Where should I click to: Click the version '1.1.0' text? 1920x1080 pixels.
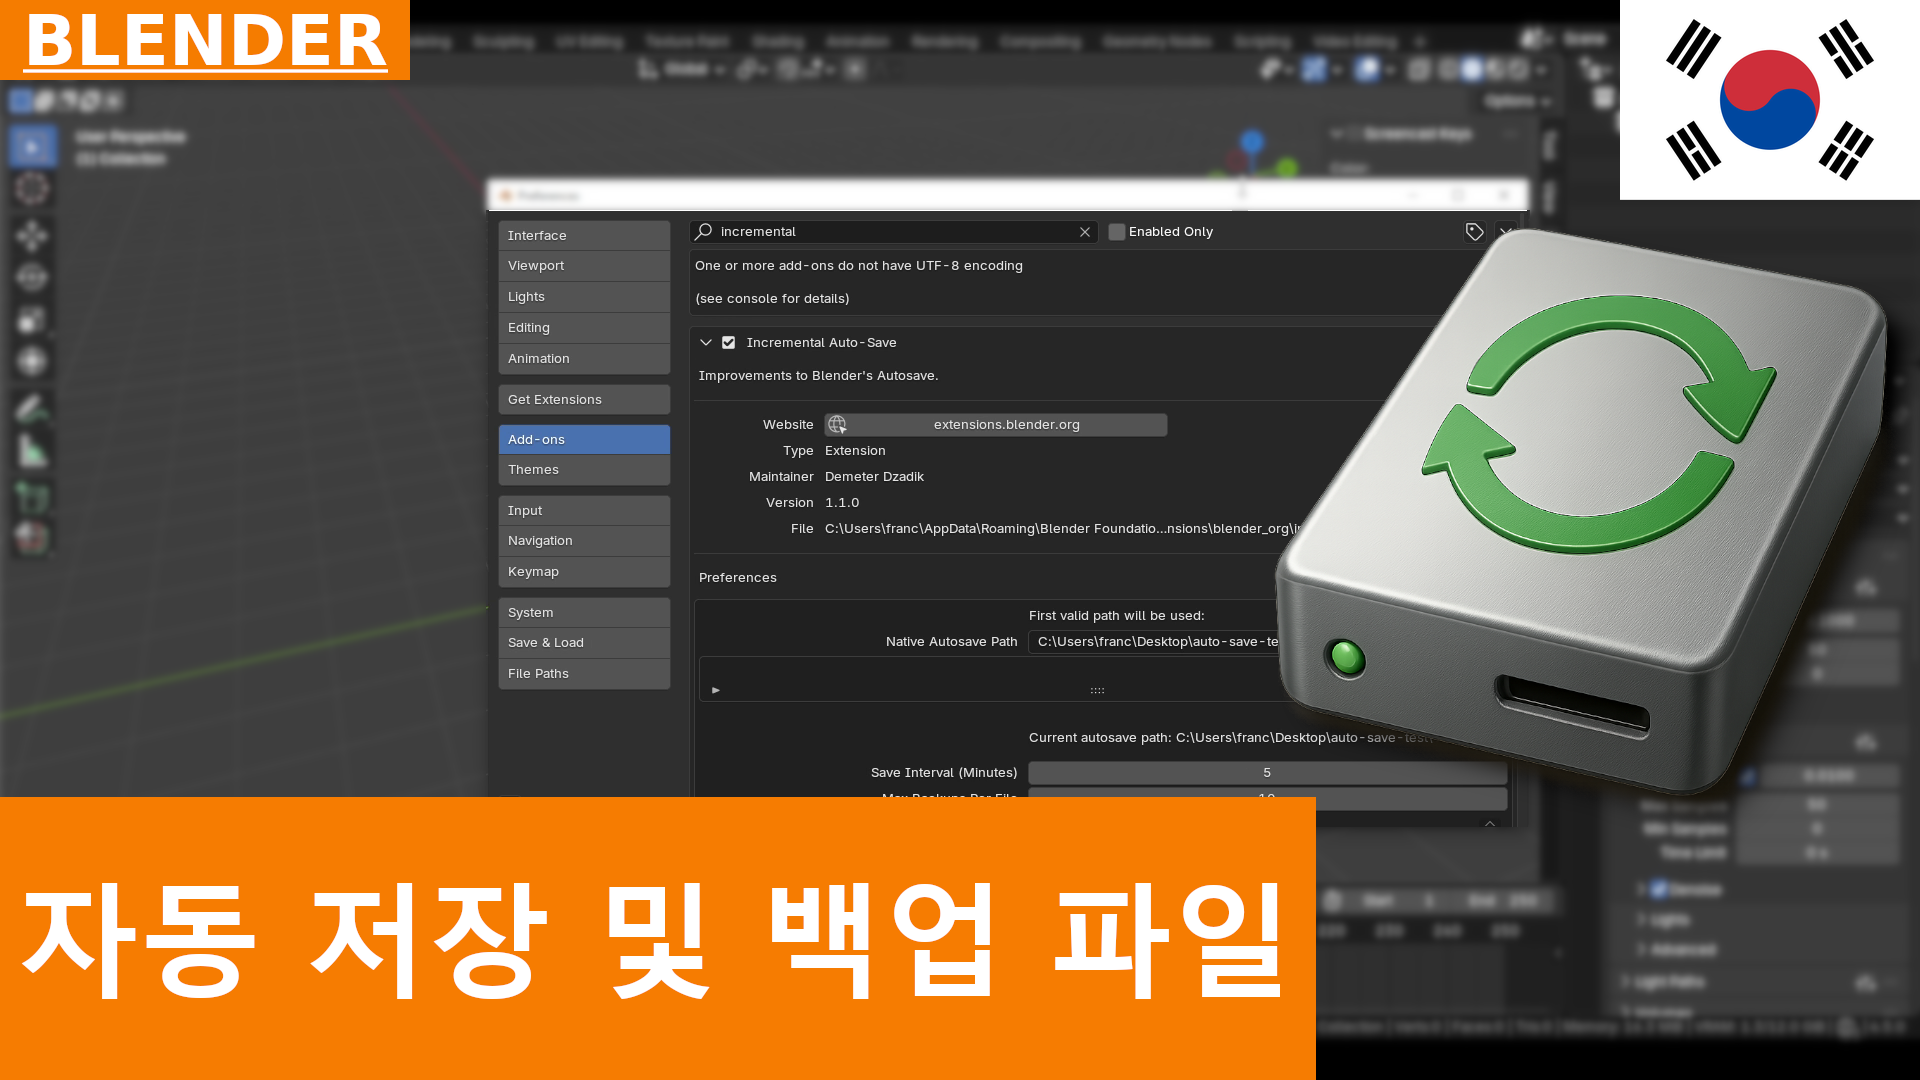click(x=842, y=503)
